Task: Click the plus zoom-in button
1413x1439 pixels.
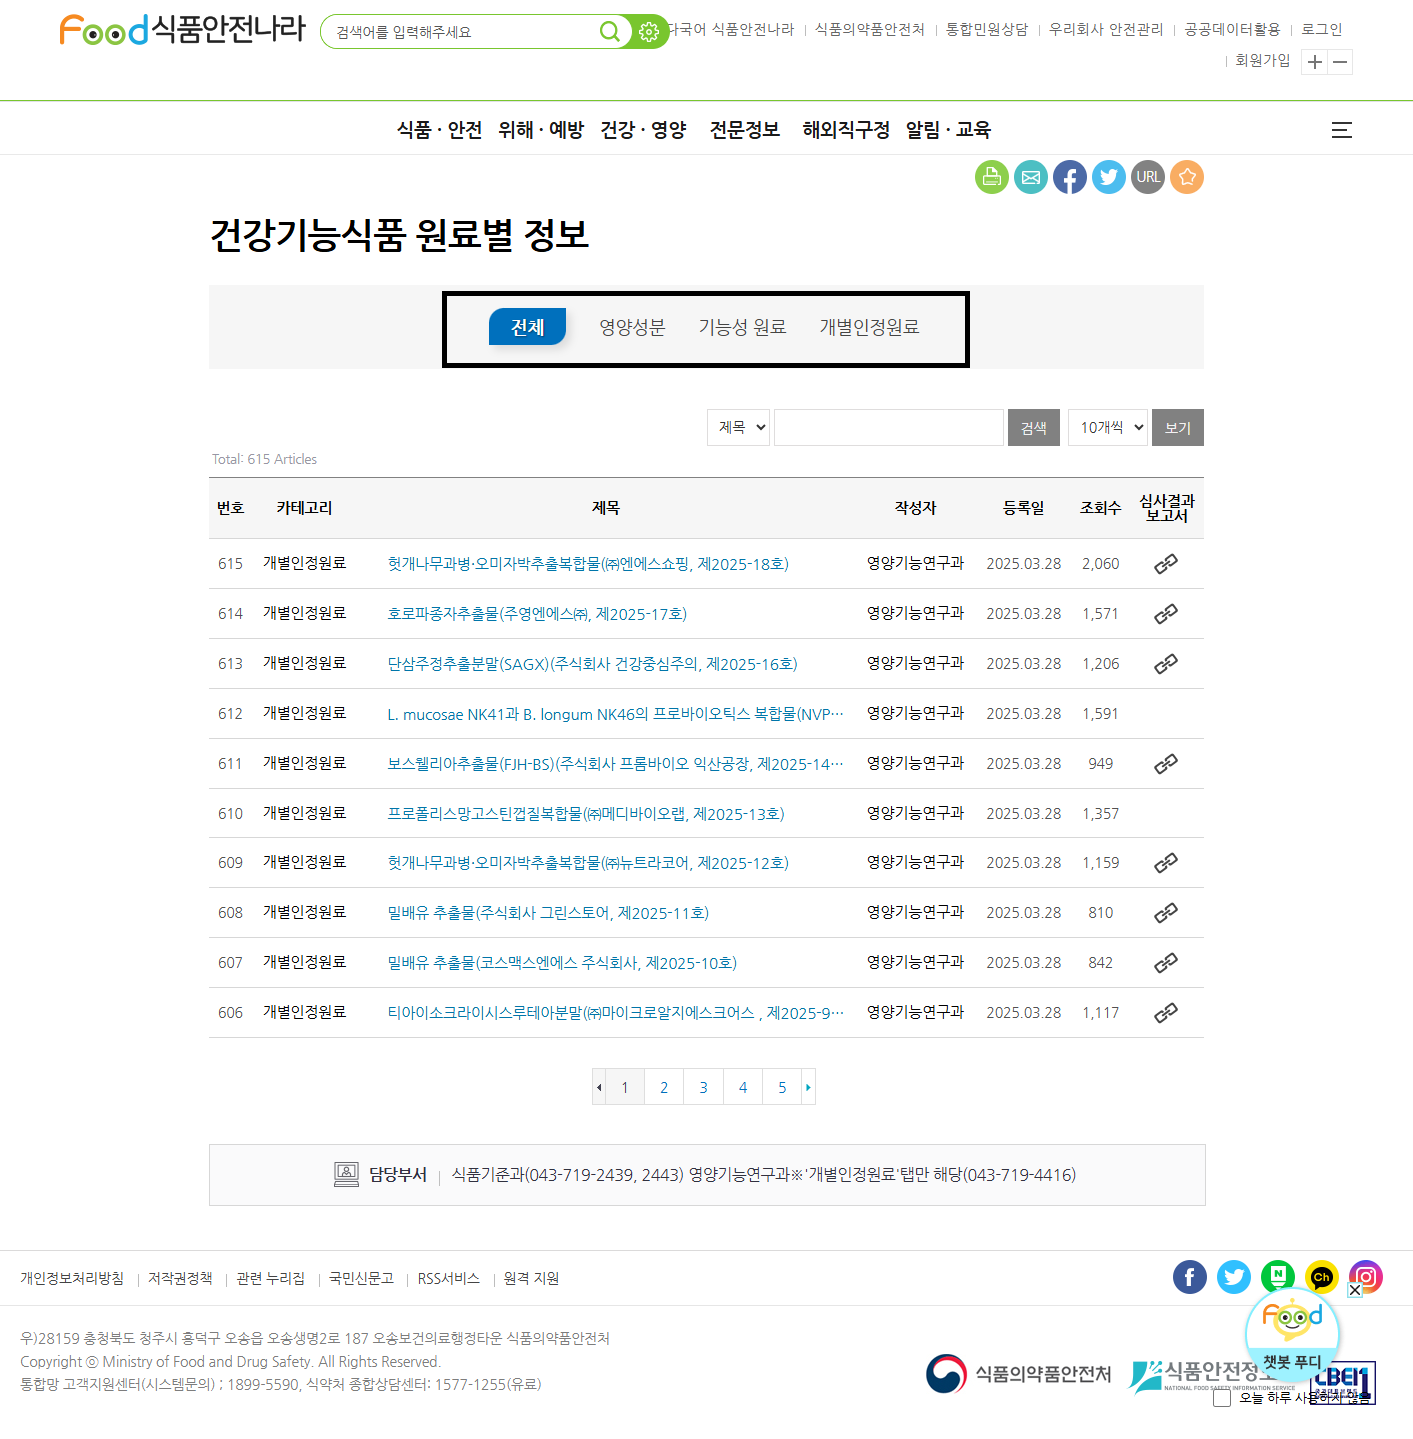Action: [x=1314, y=62]
